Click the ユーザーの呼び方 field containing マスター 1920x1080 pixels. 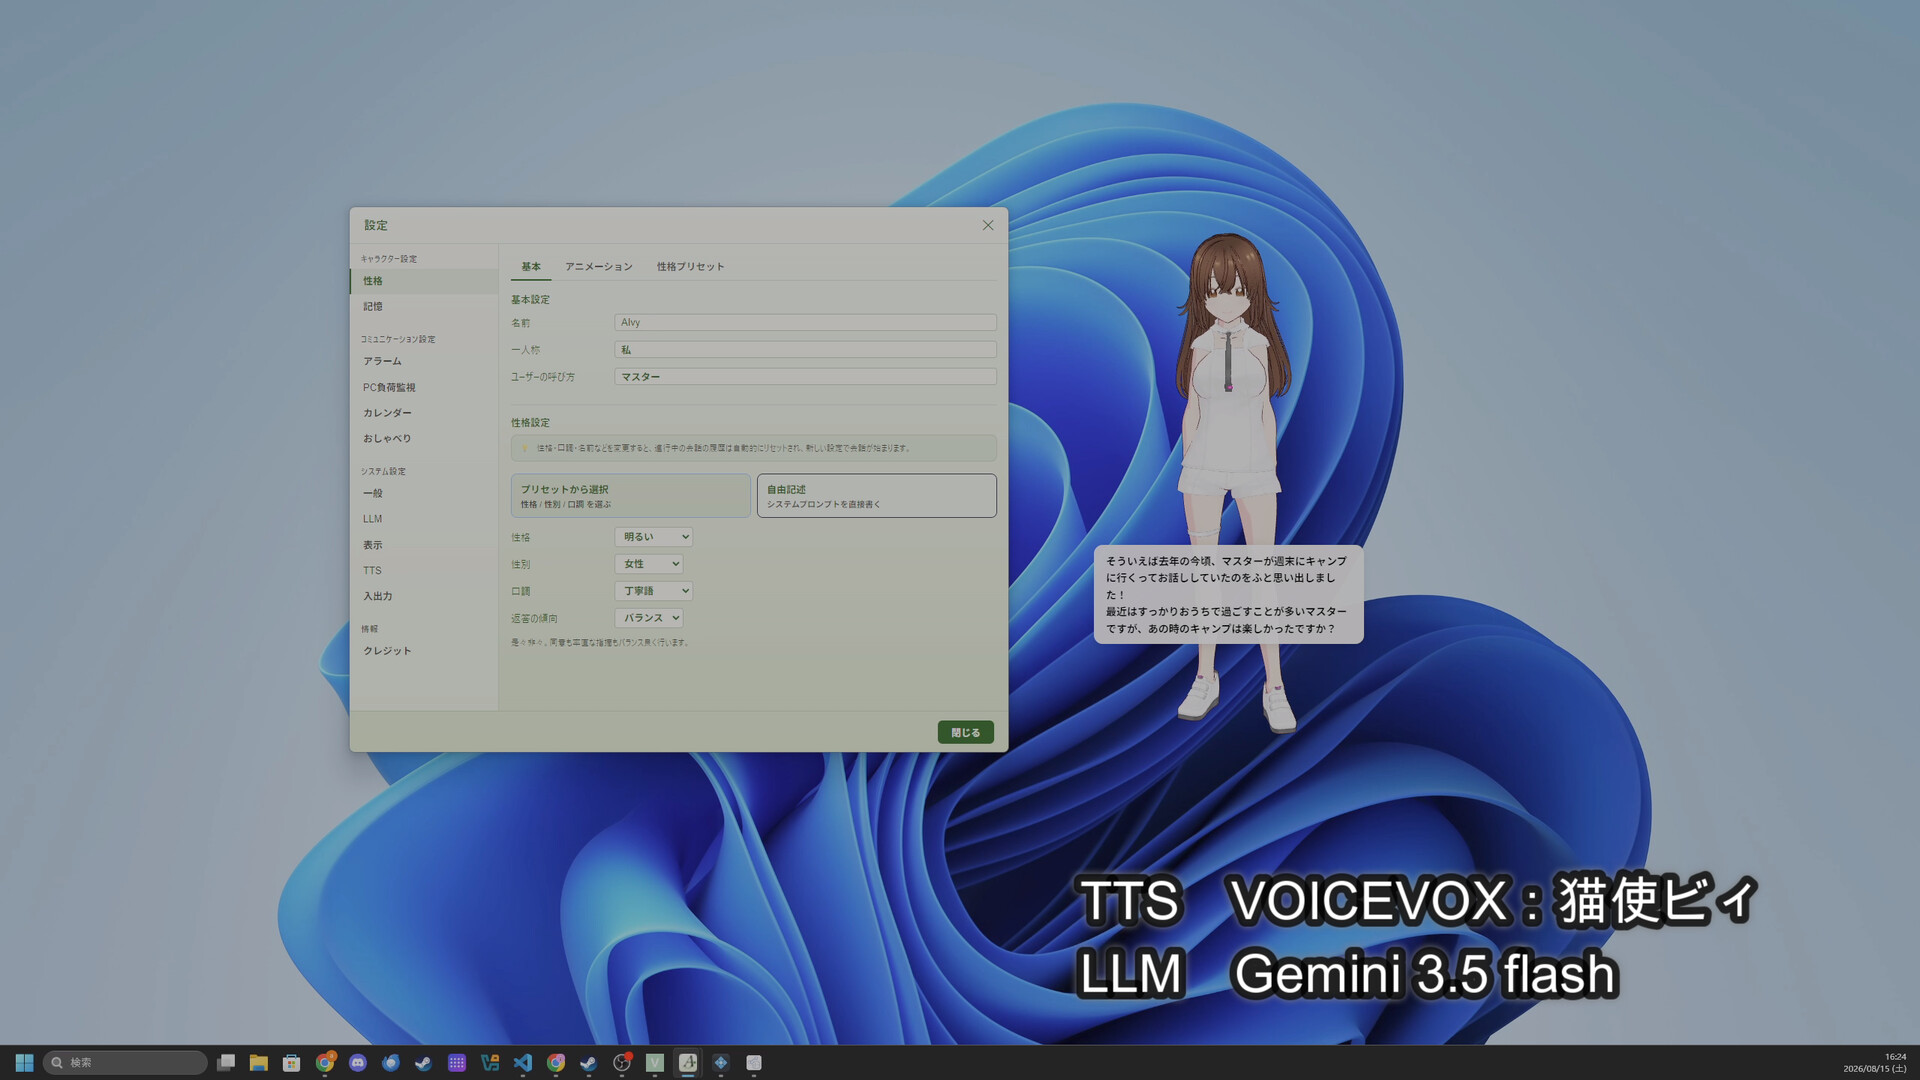(x=805, y=376)
